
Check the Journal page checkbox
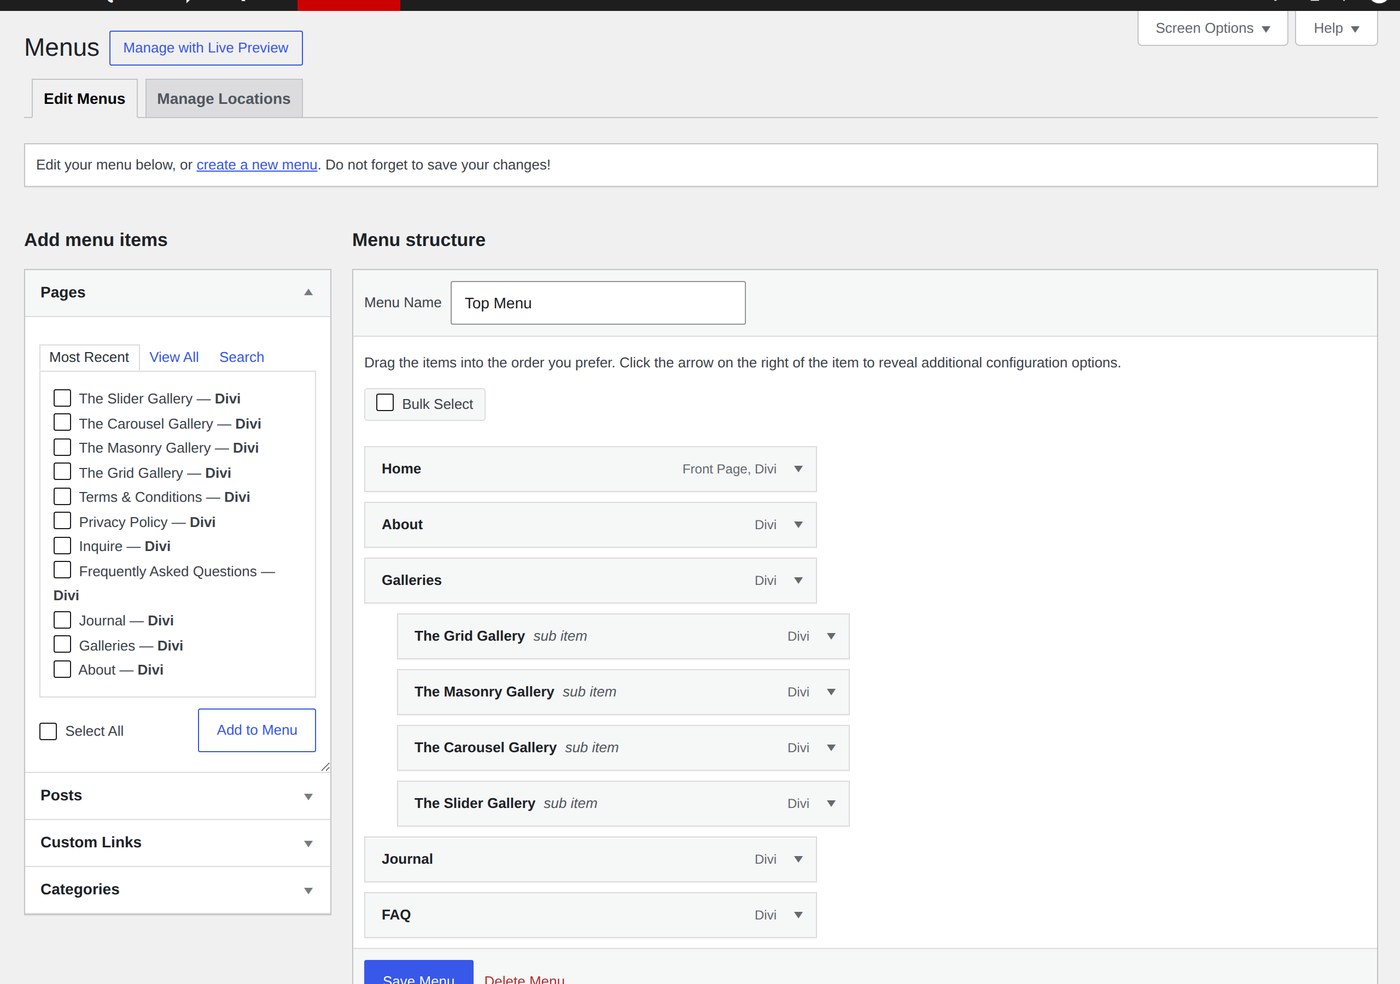coord(62,620)
